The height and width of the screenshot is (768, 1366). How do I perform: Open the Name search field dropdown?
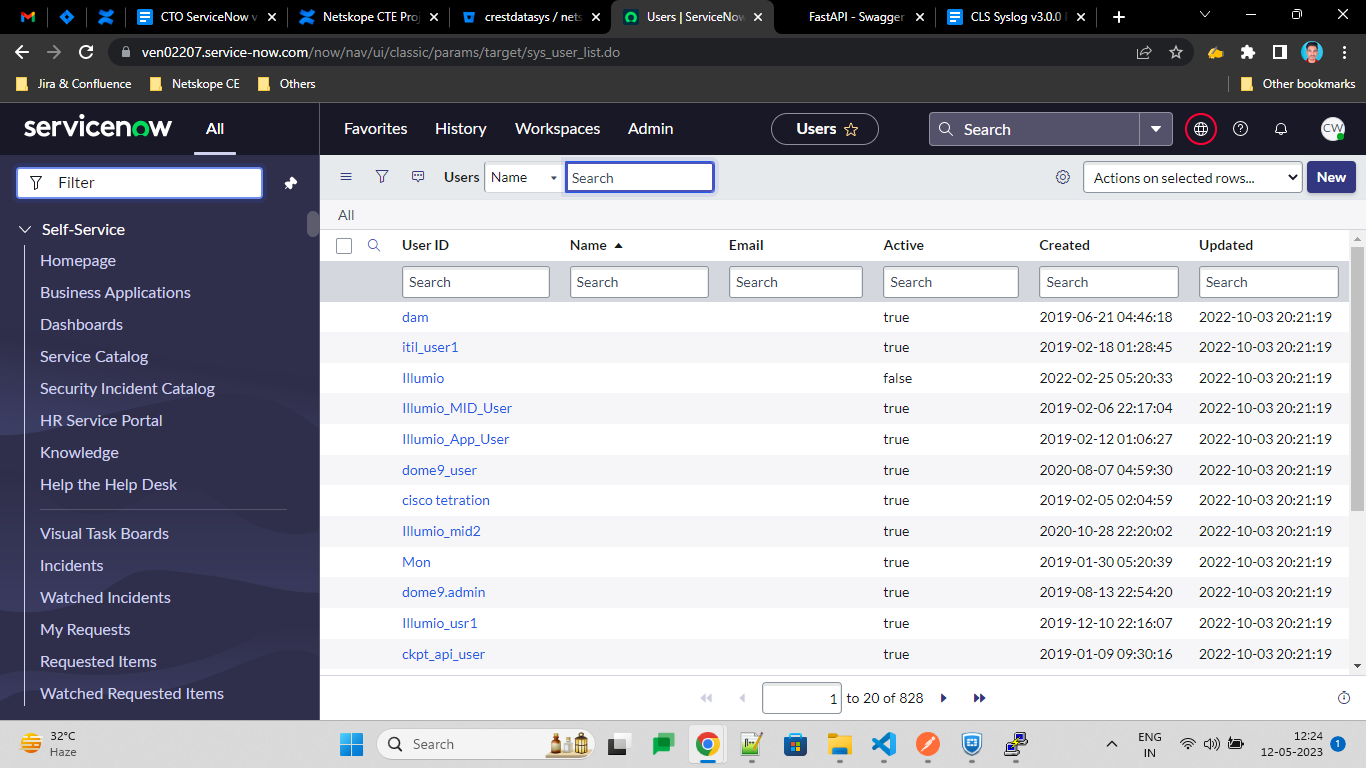(524, 178)
